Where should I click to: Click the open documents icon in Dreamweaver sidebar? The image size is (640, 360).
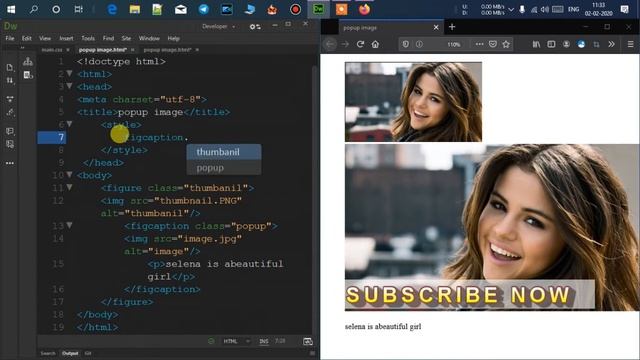pos(10,67)
